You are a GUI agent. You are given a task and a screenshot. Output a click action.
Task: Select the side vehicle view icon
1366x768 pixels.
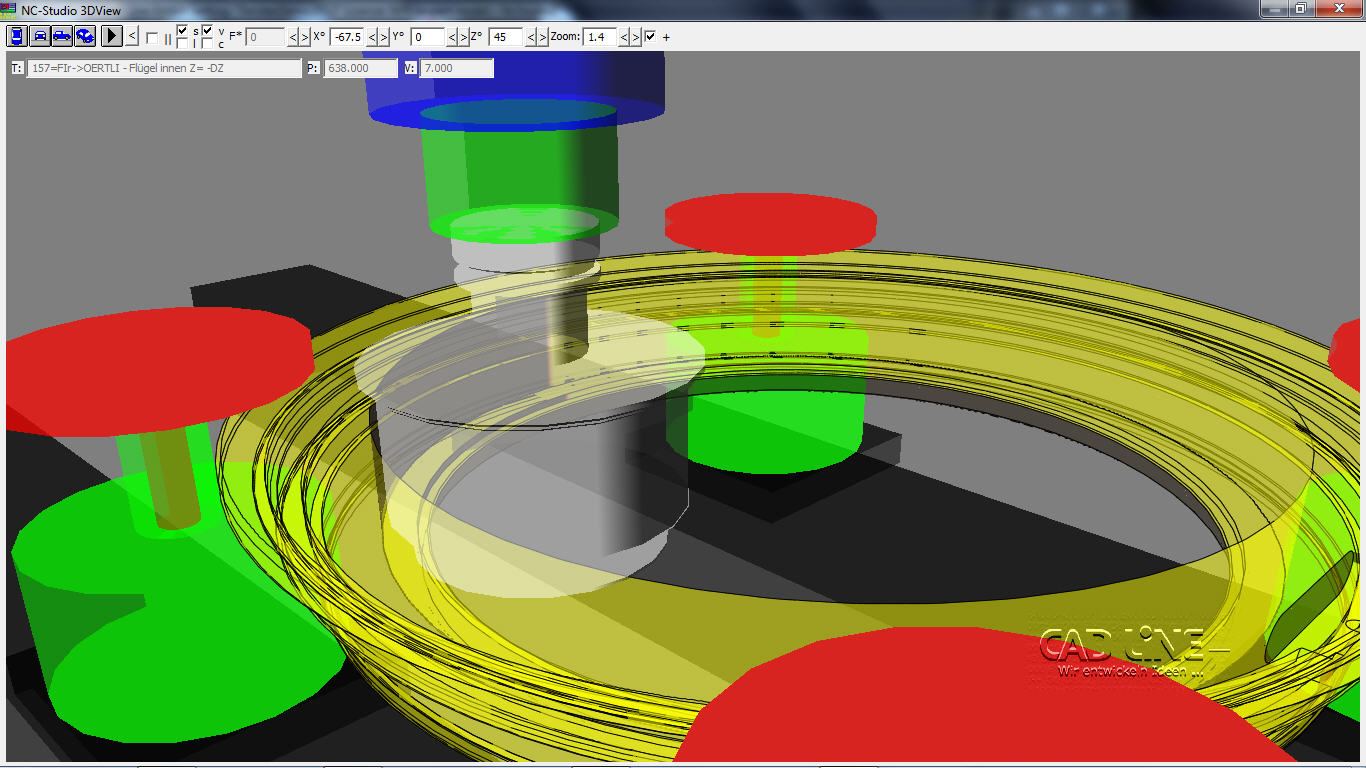[63, 36]
